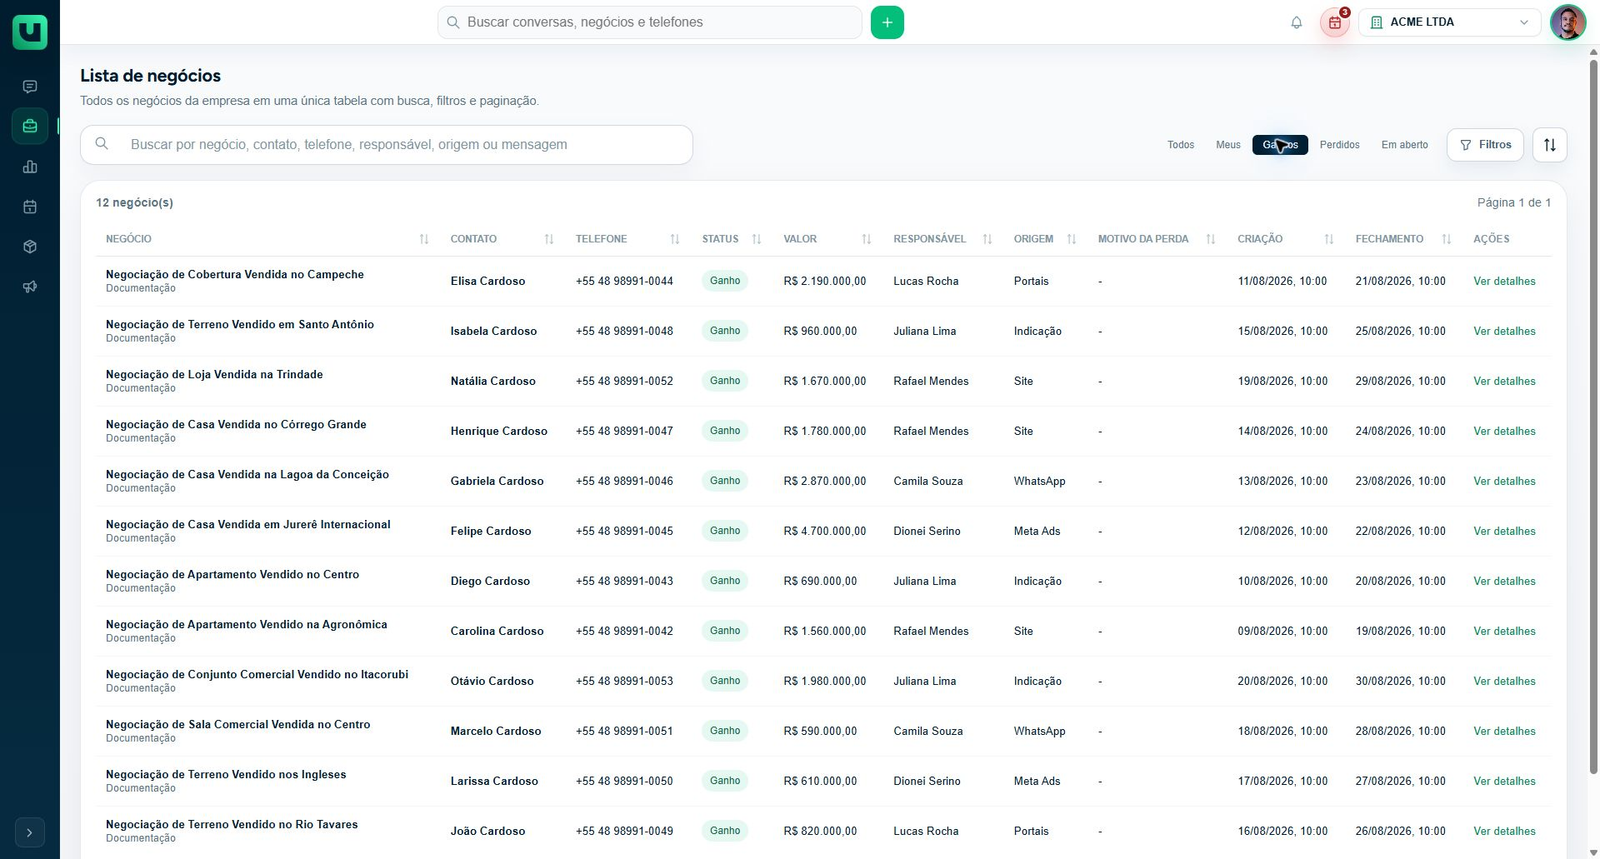Open the red calendar alerts icon

[x=1335, y=22]
